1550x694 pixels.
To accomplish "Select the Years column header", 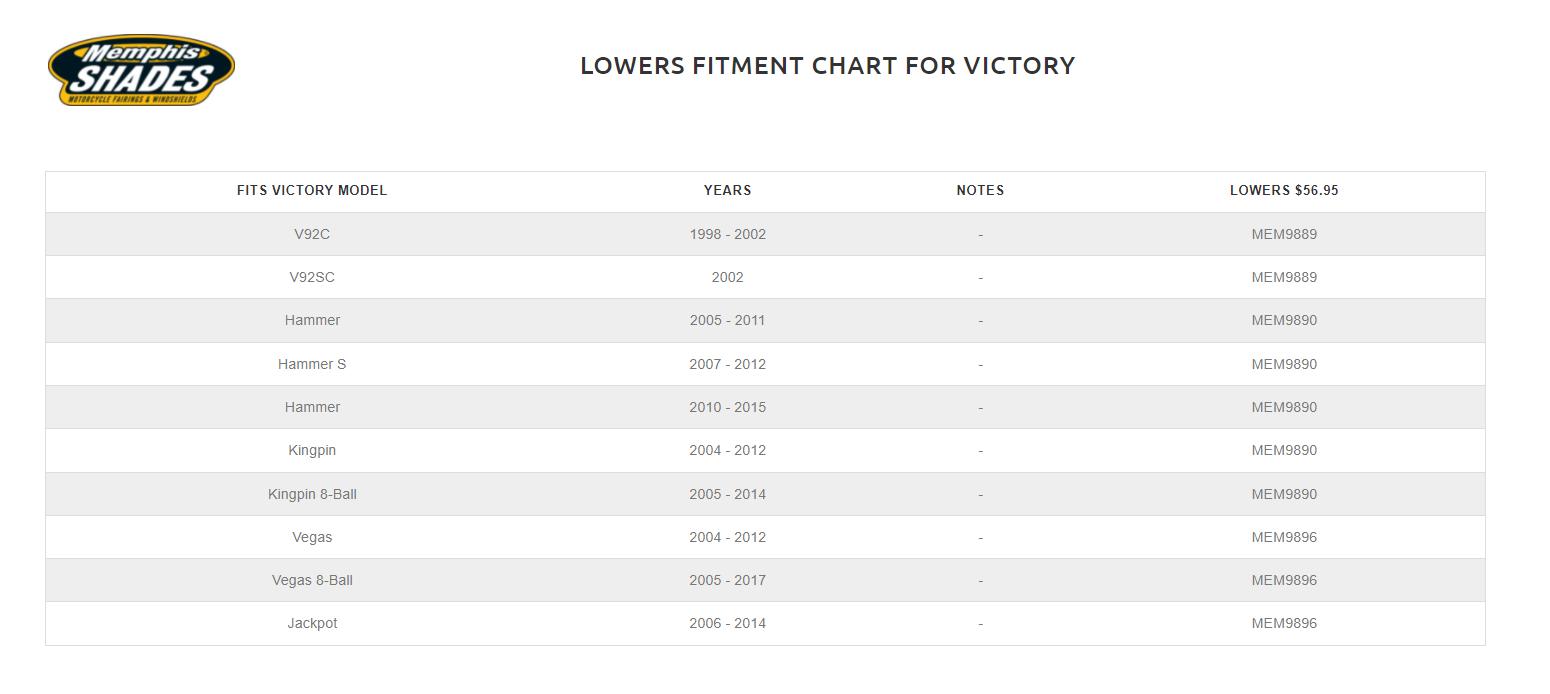I will (727, 190).
